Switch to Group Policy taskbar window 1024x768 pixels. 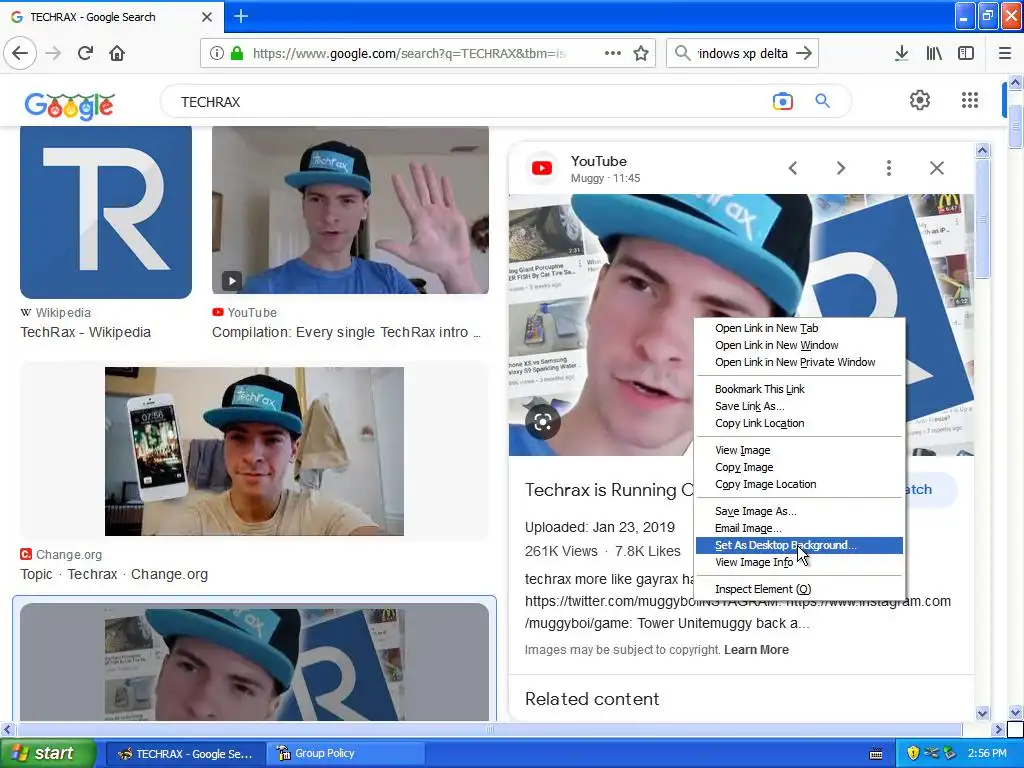(345, 753)
